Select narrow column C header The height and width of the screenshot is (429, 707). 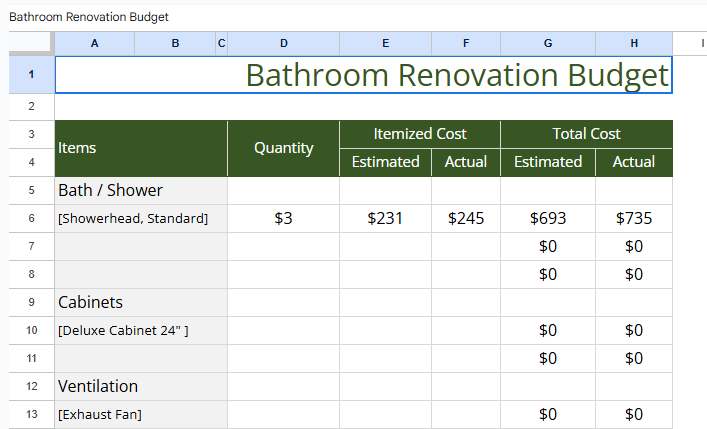pos(221,43)
